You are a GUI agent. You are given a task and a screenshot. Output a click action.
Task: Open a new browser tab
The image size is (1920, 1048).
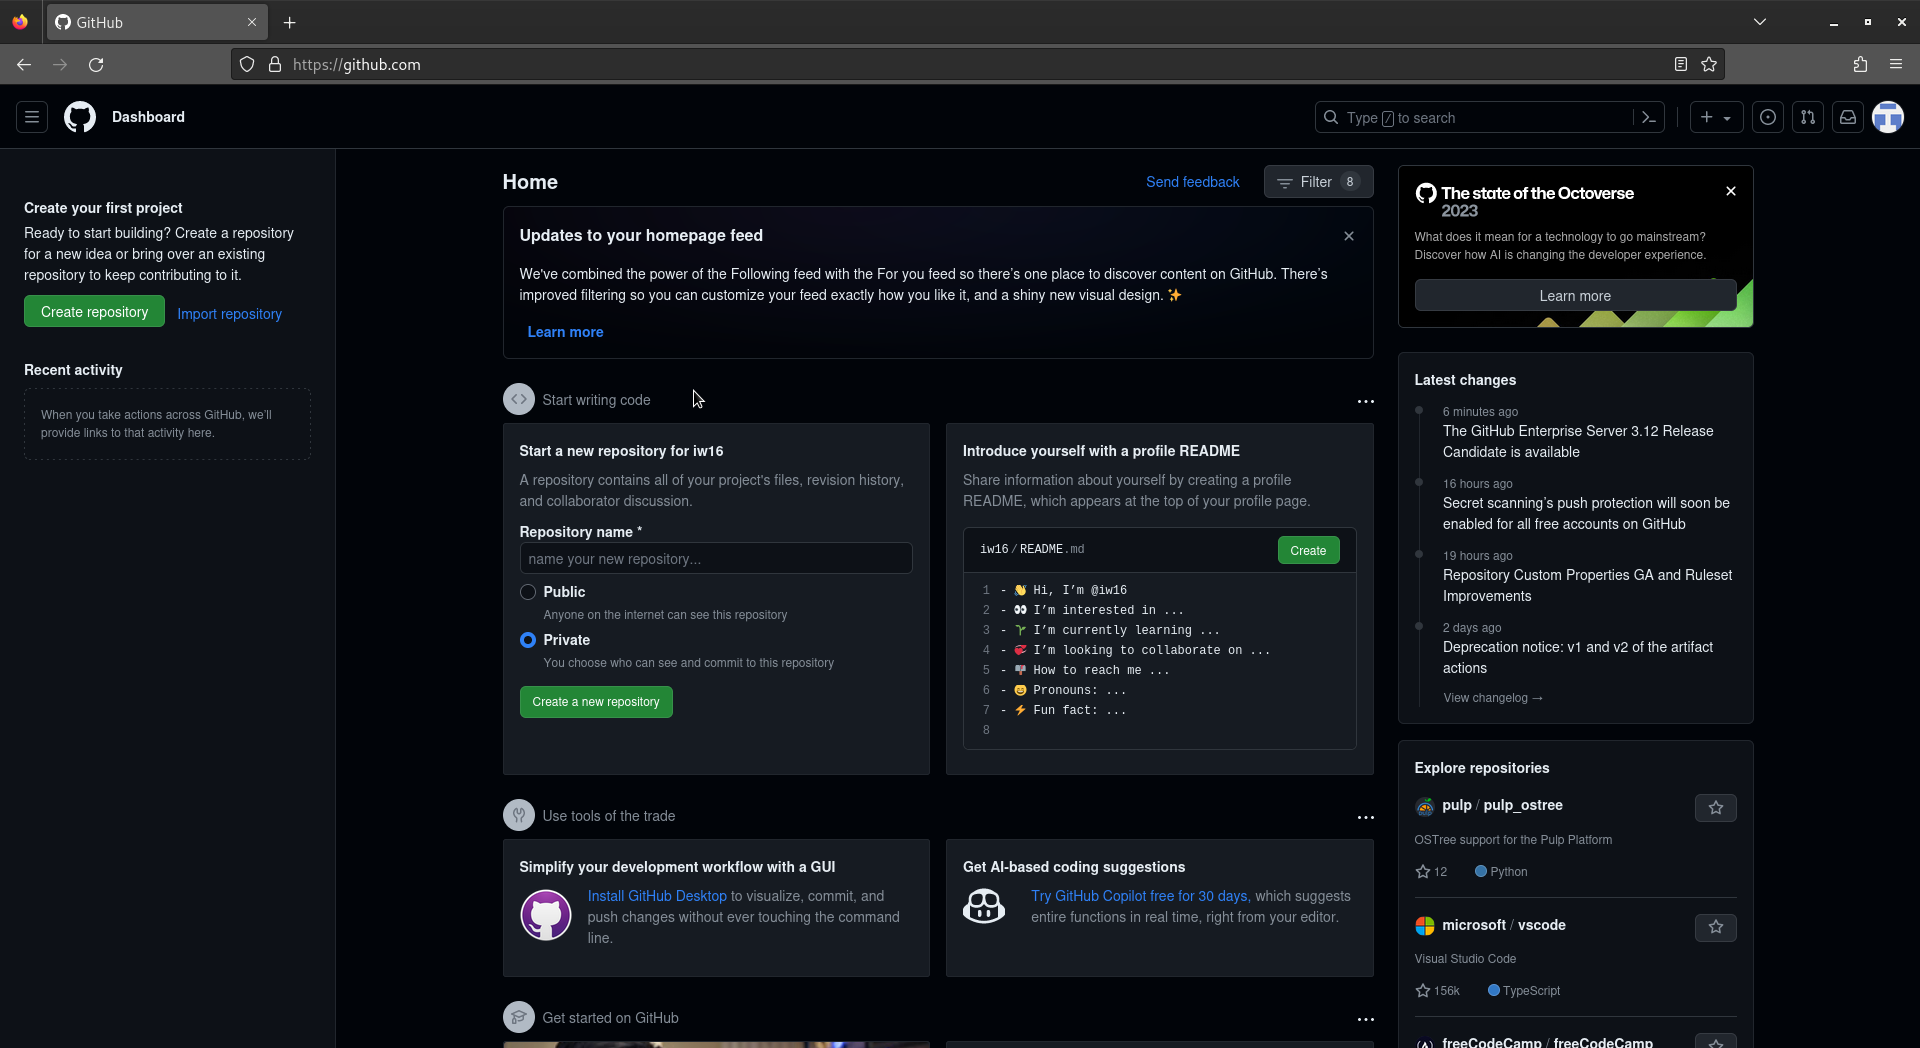click(289, 22)
